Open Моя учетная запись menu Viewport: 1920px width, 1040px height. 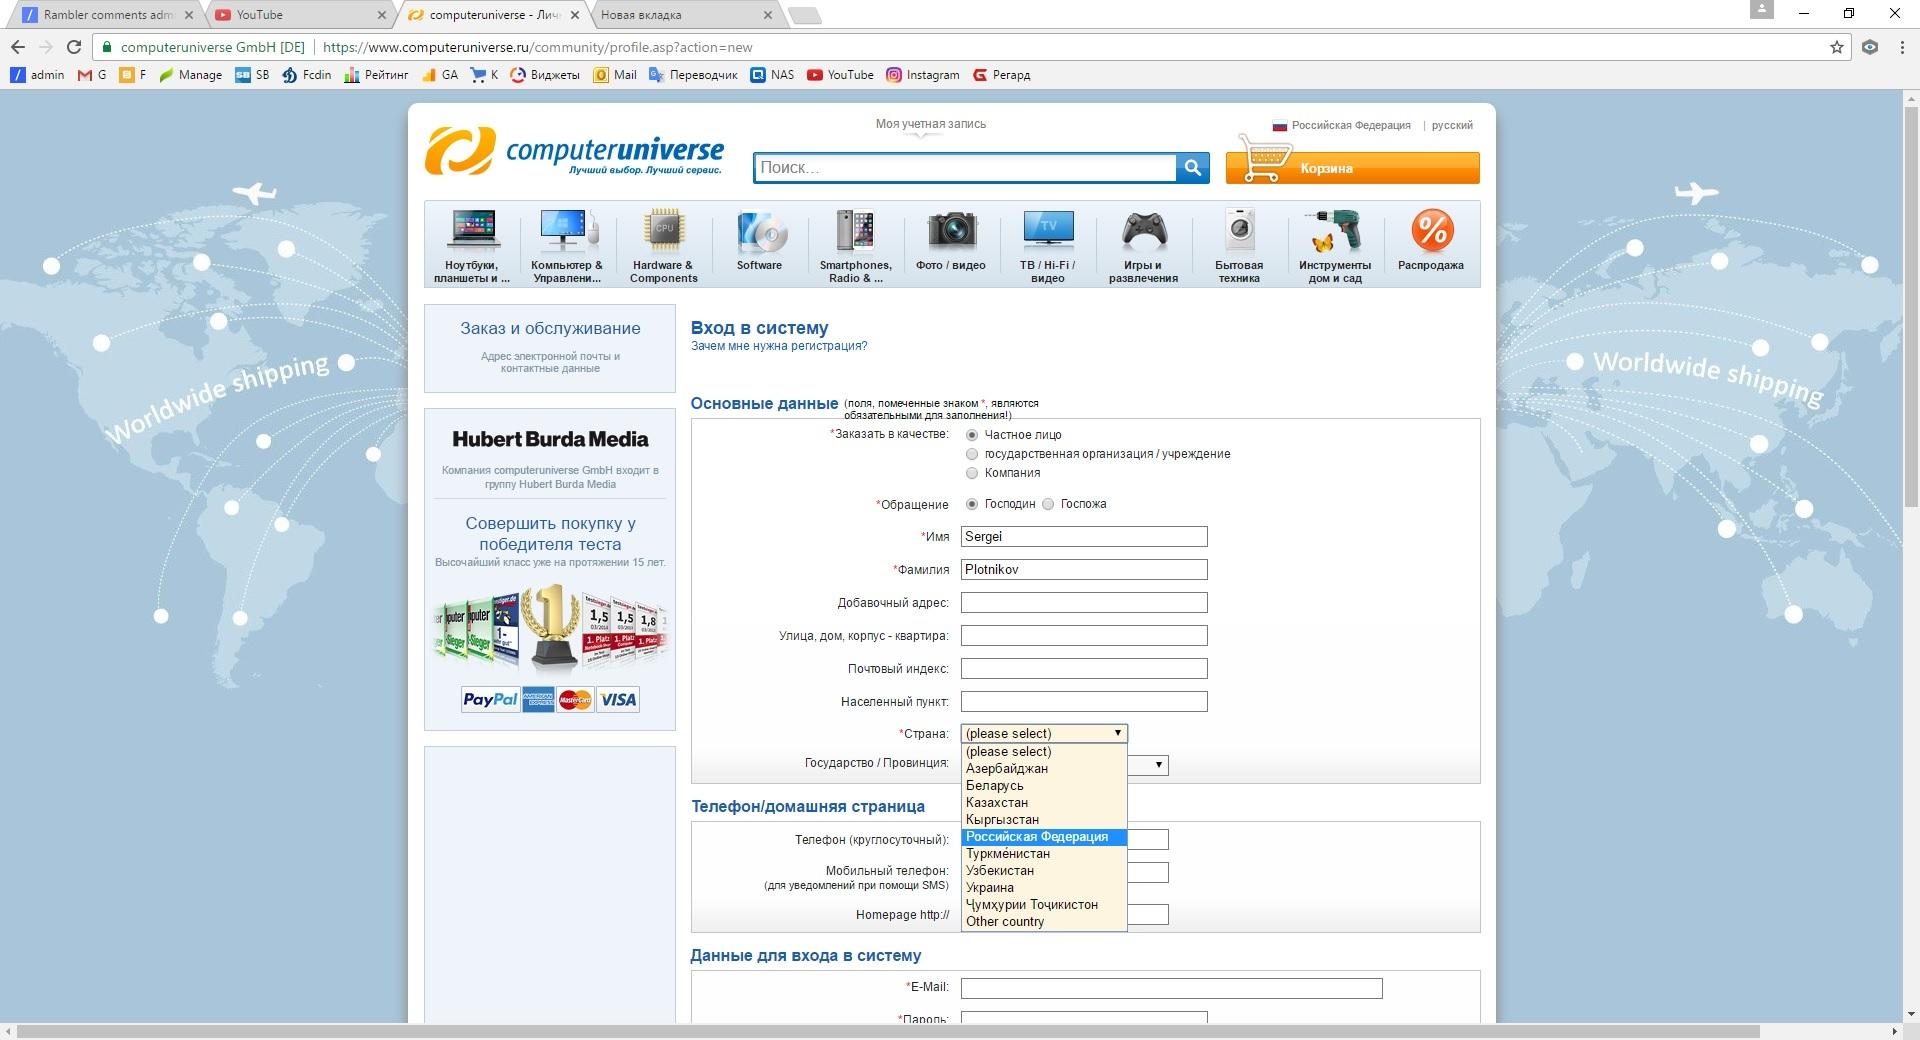[x=930, y=124]
